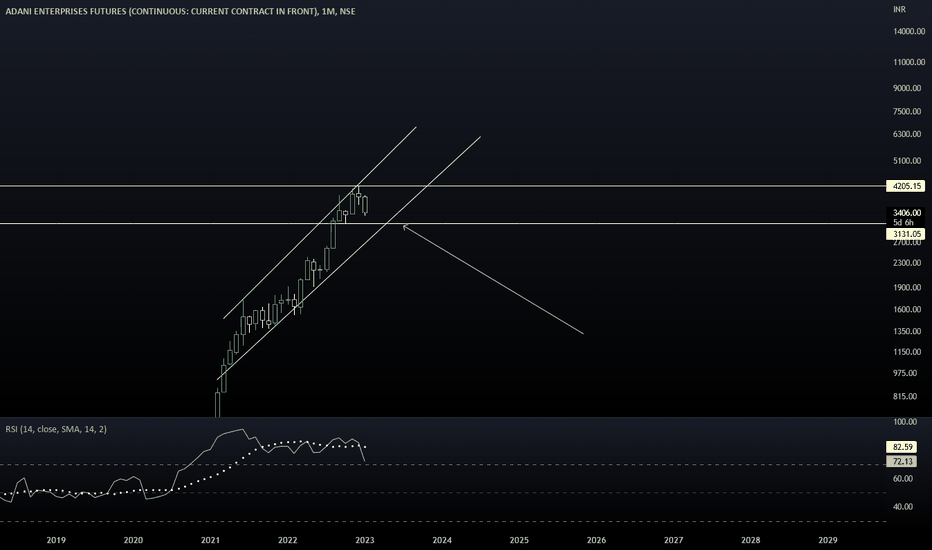Click the 5100.00 price axis tick
Viewport: 932px width, 550px height.
click(x=907, y=161)
